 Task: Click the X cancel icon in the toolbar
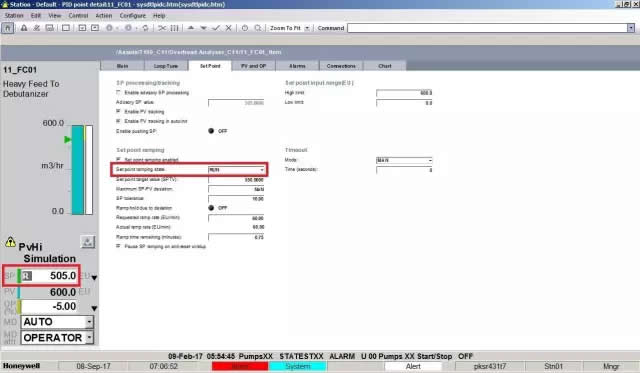[x=229, y=28]
